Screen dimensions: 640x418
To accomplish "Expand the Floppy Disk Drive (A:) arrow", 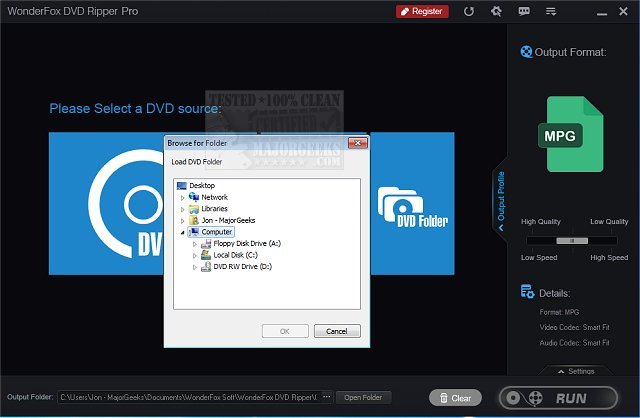I will tap(195, 244).
